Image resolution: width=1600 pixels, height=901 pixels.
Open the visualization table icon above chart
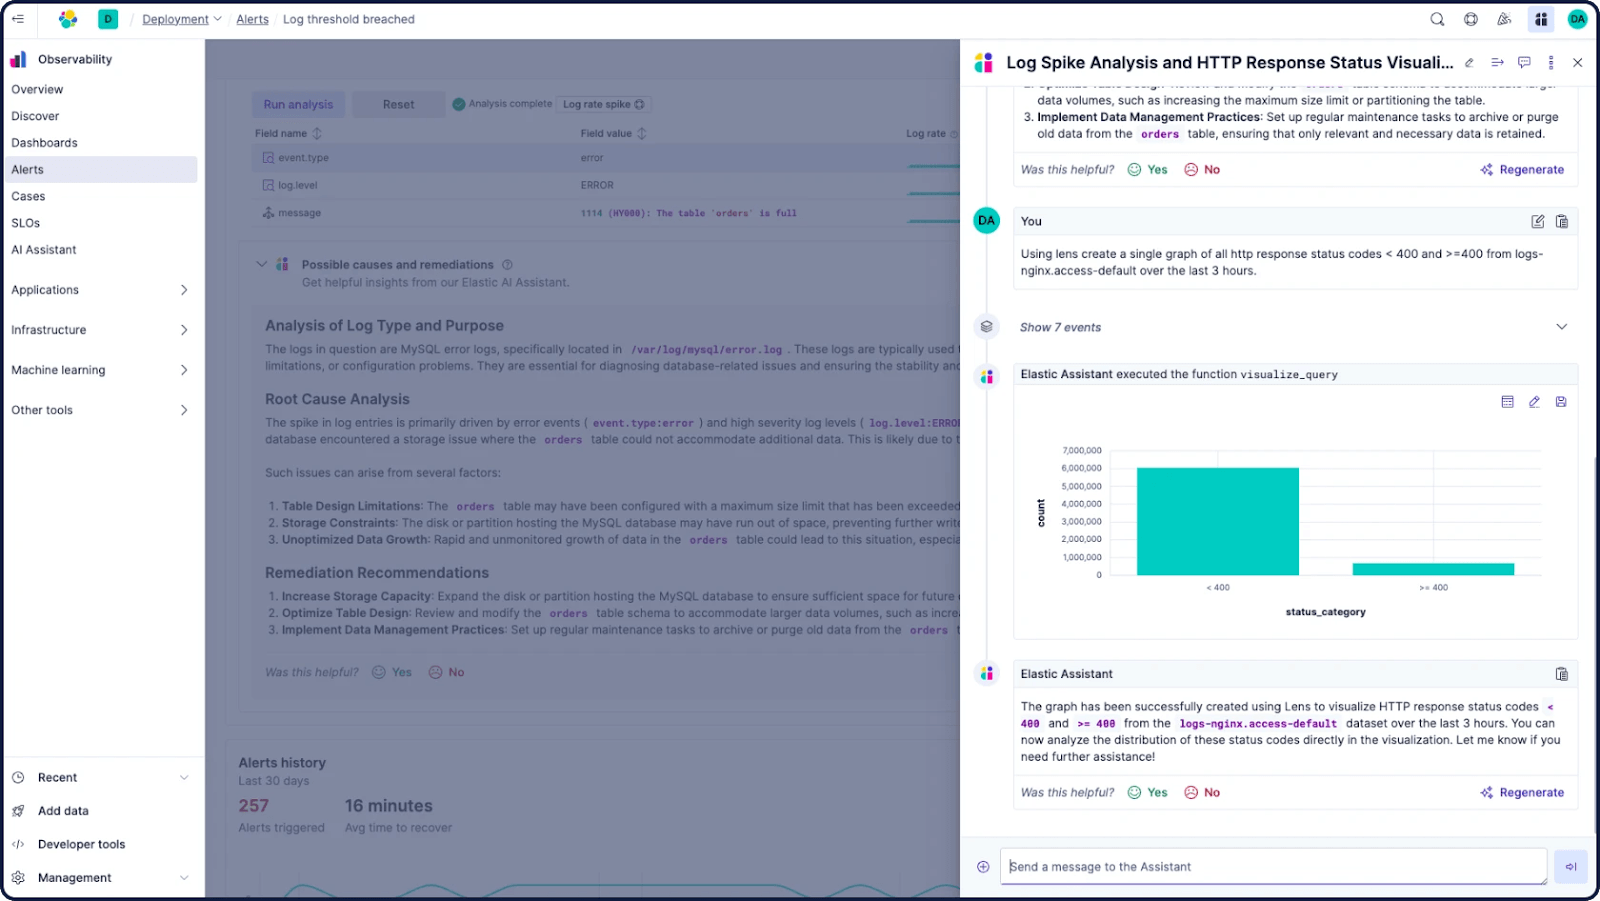coord(1507,402)
